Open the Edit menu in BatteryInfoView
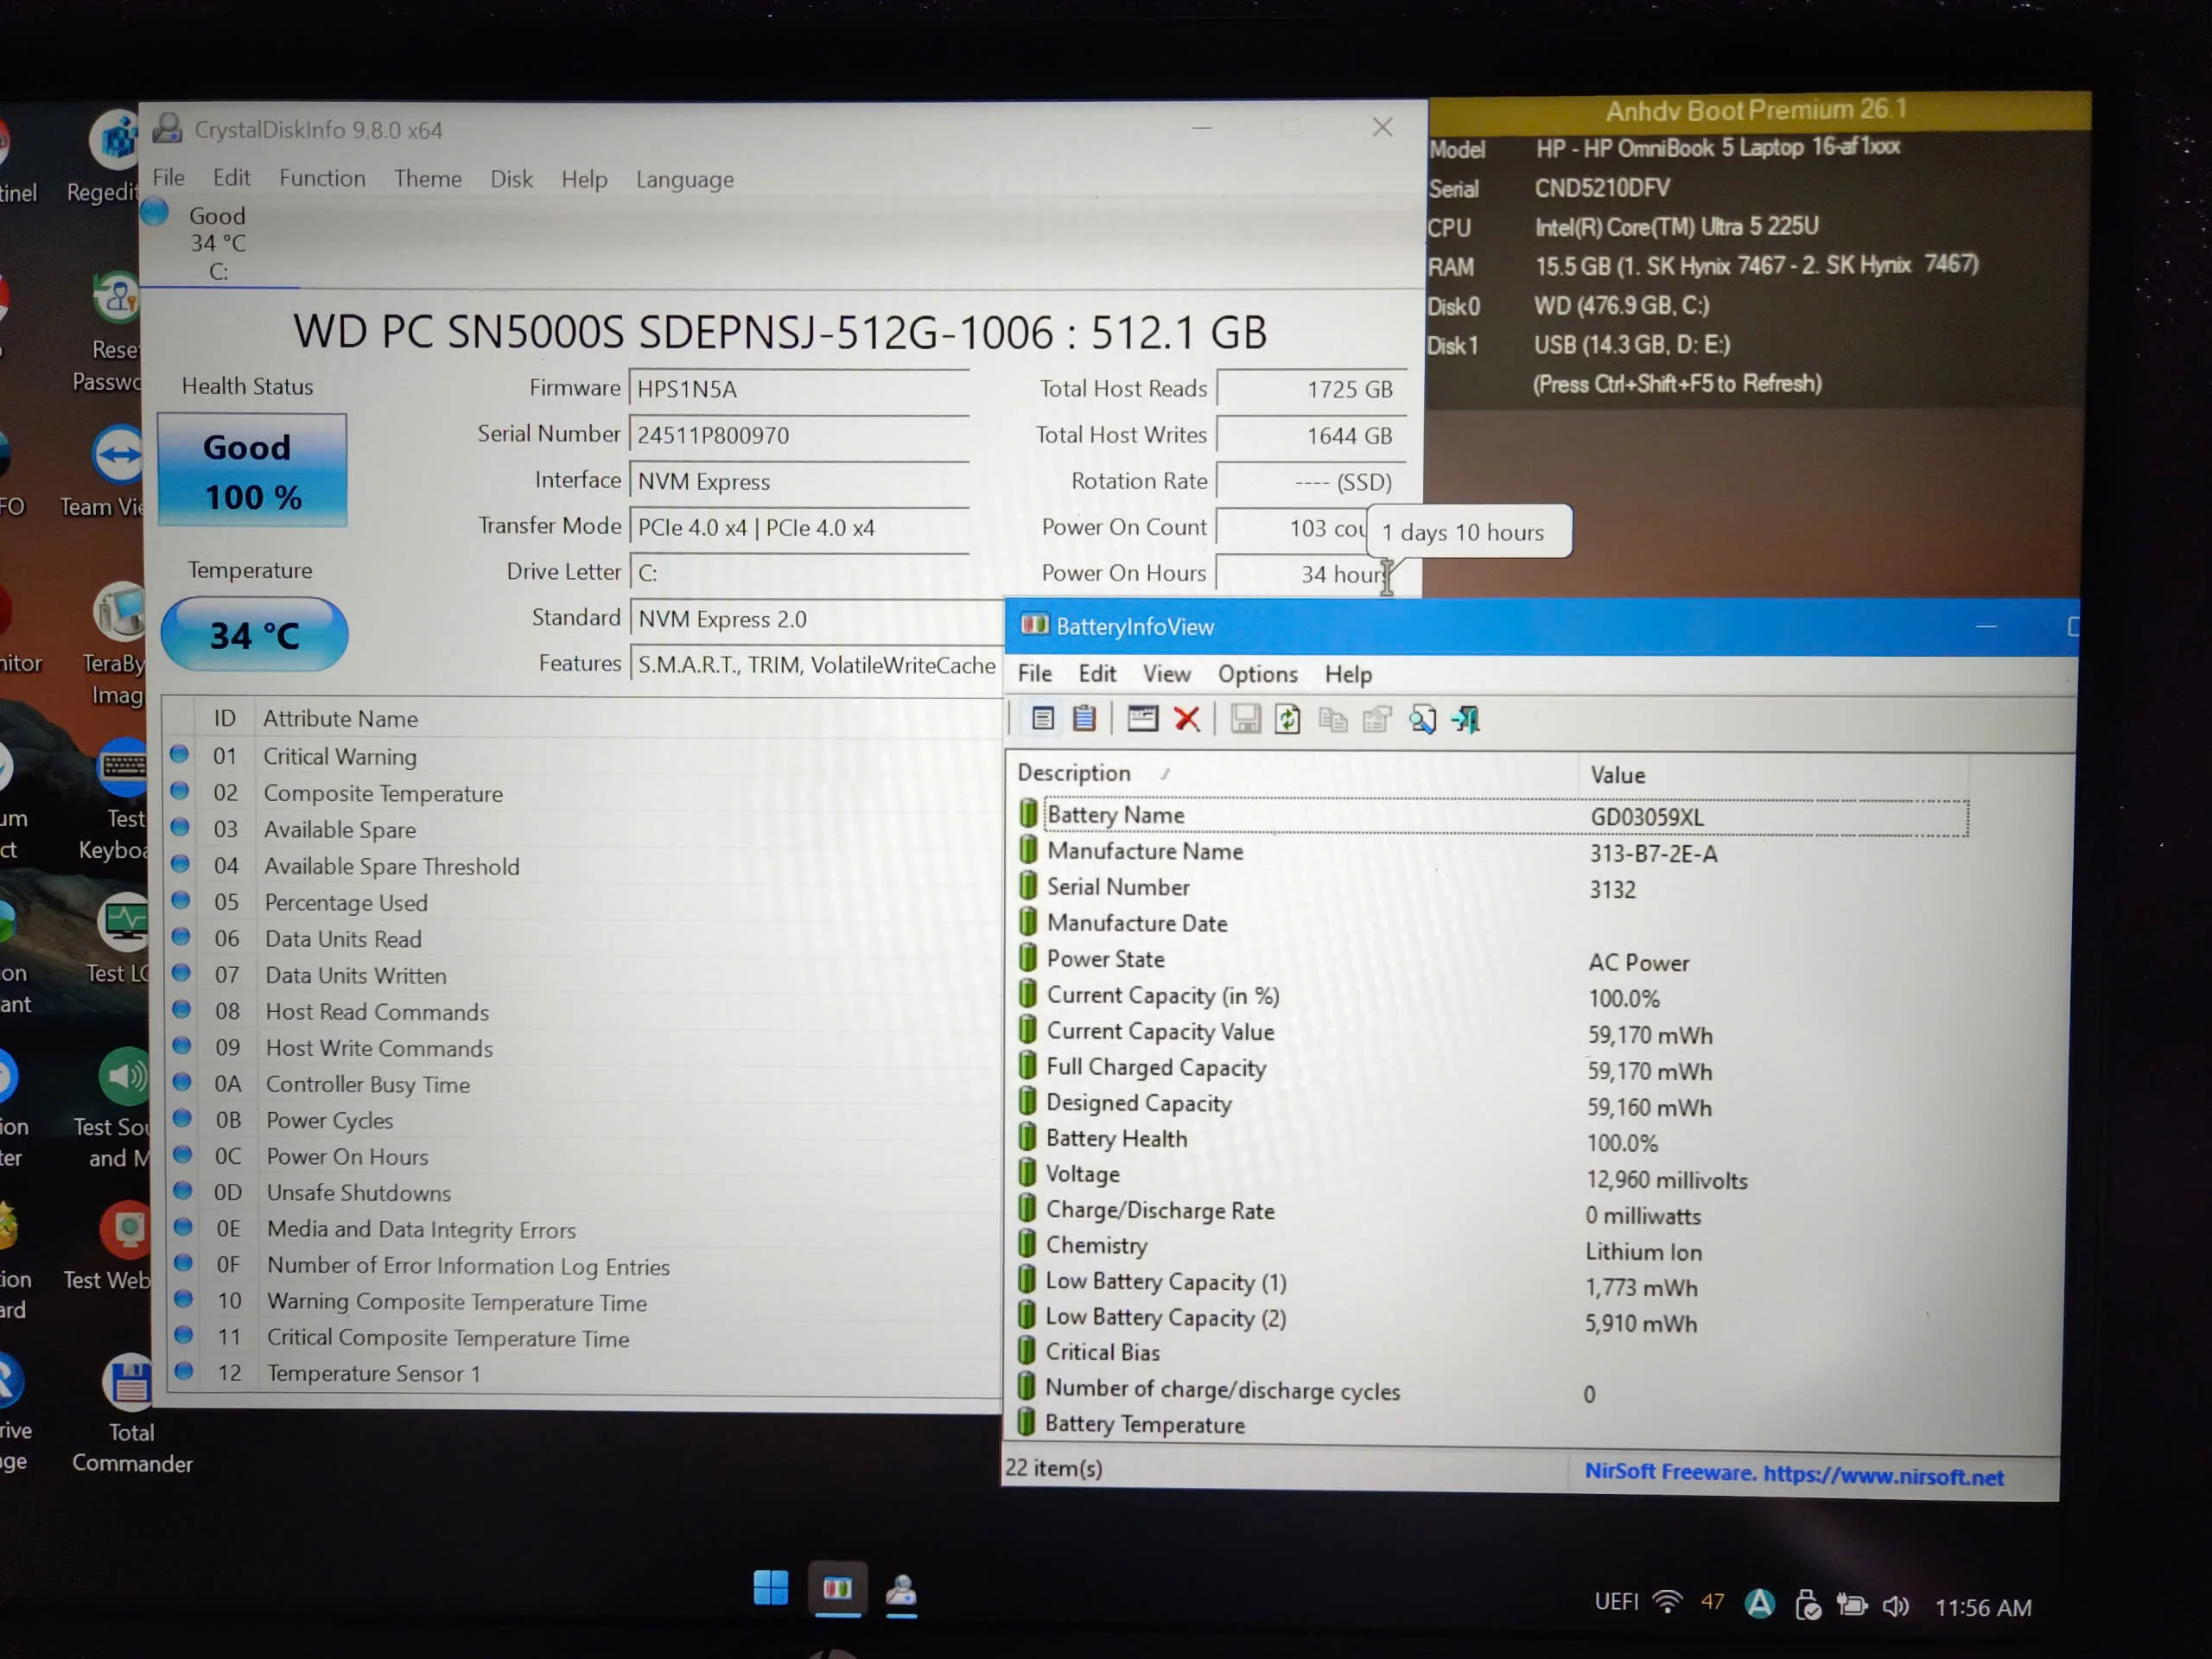 click(x=1097, y=673)
